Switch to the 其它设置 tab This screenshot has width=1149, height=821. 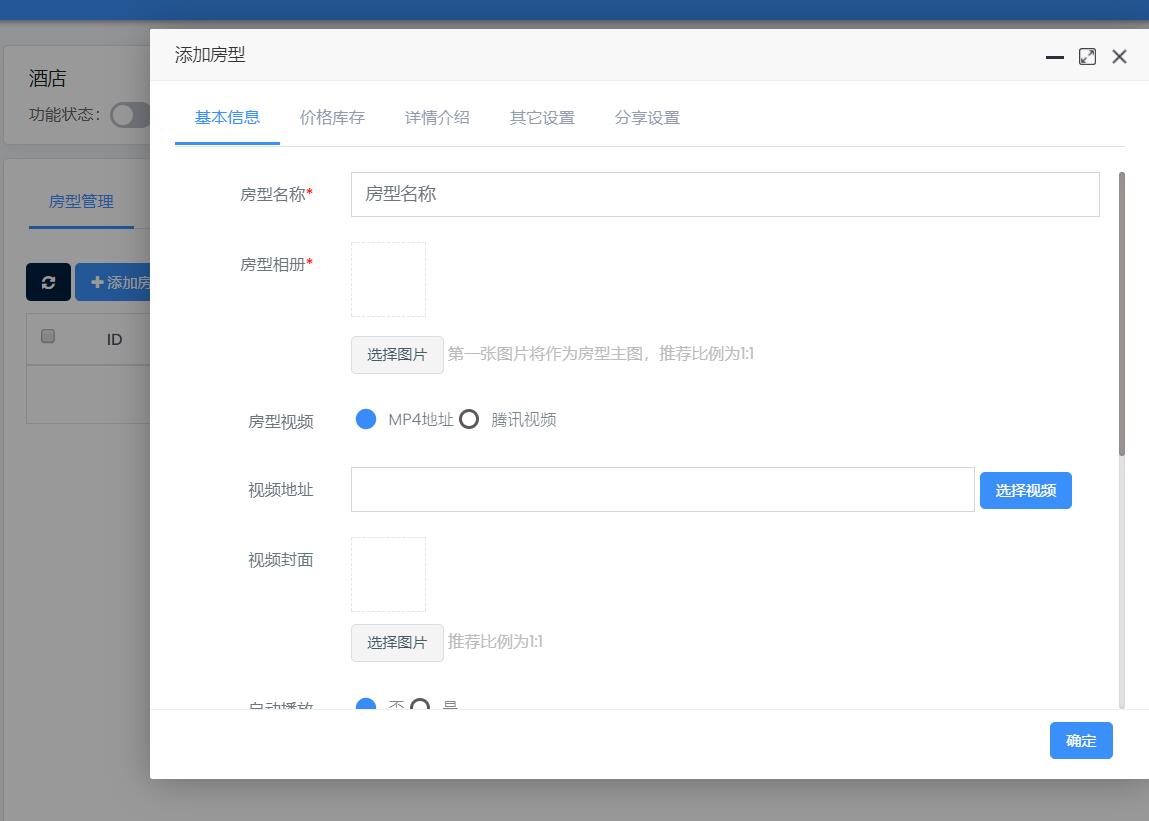(x=542, y=117)
